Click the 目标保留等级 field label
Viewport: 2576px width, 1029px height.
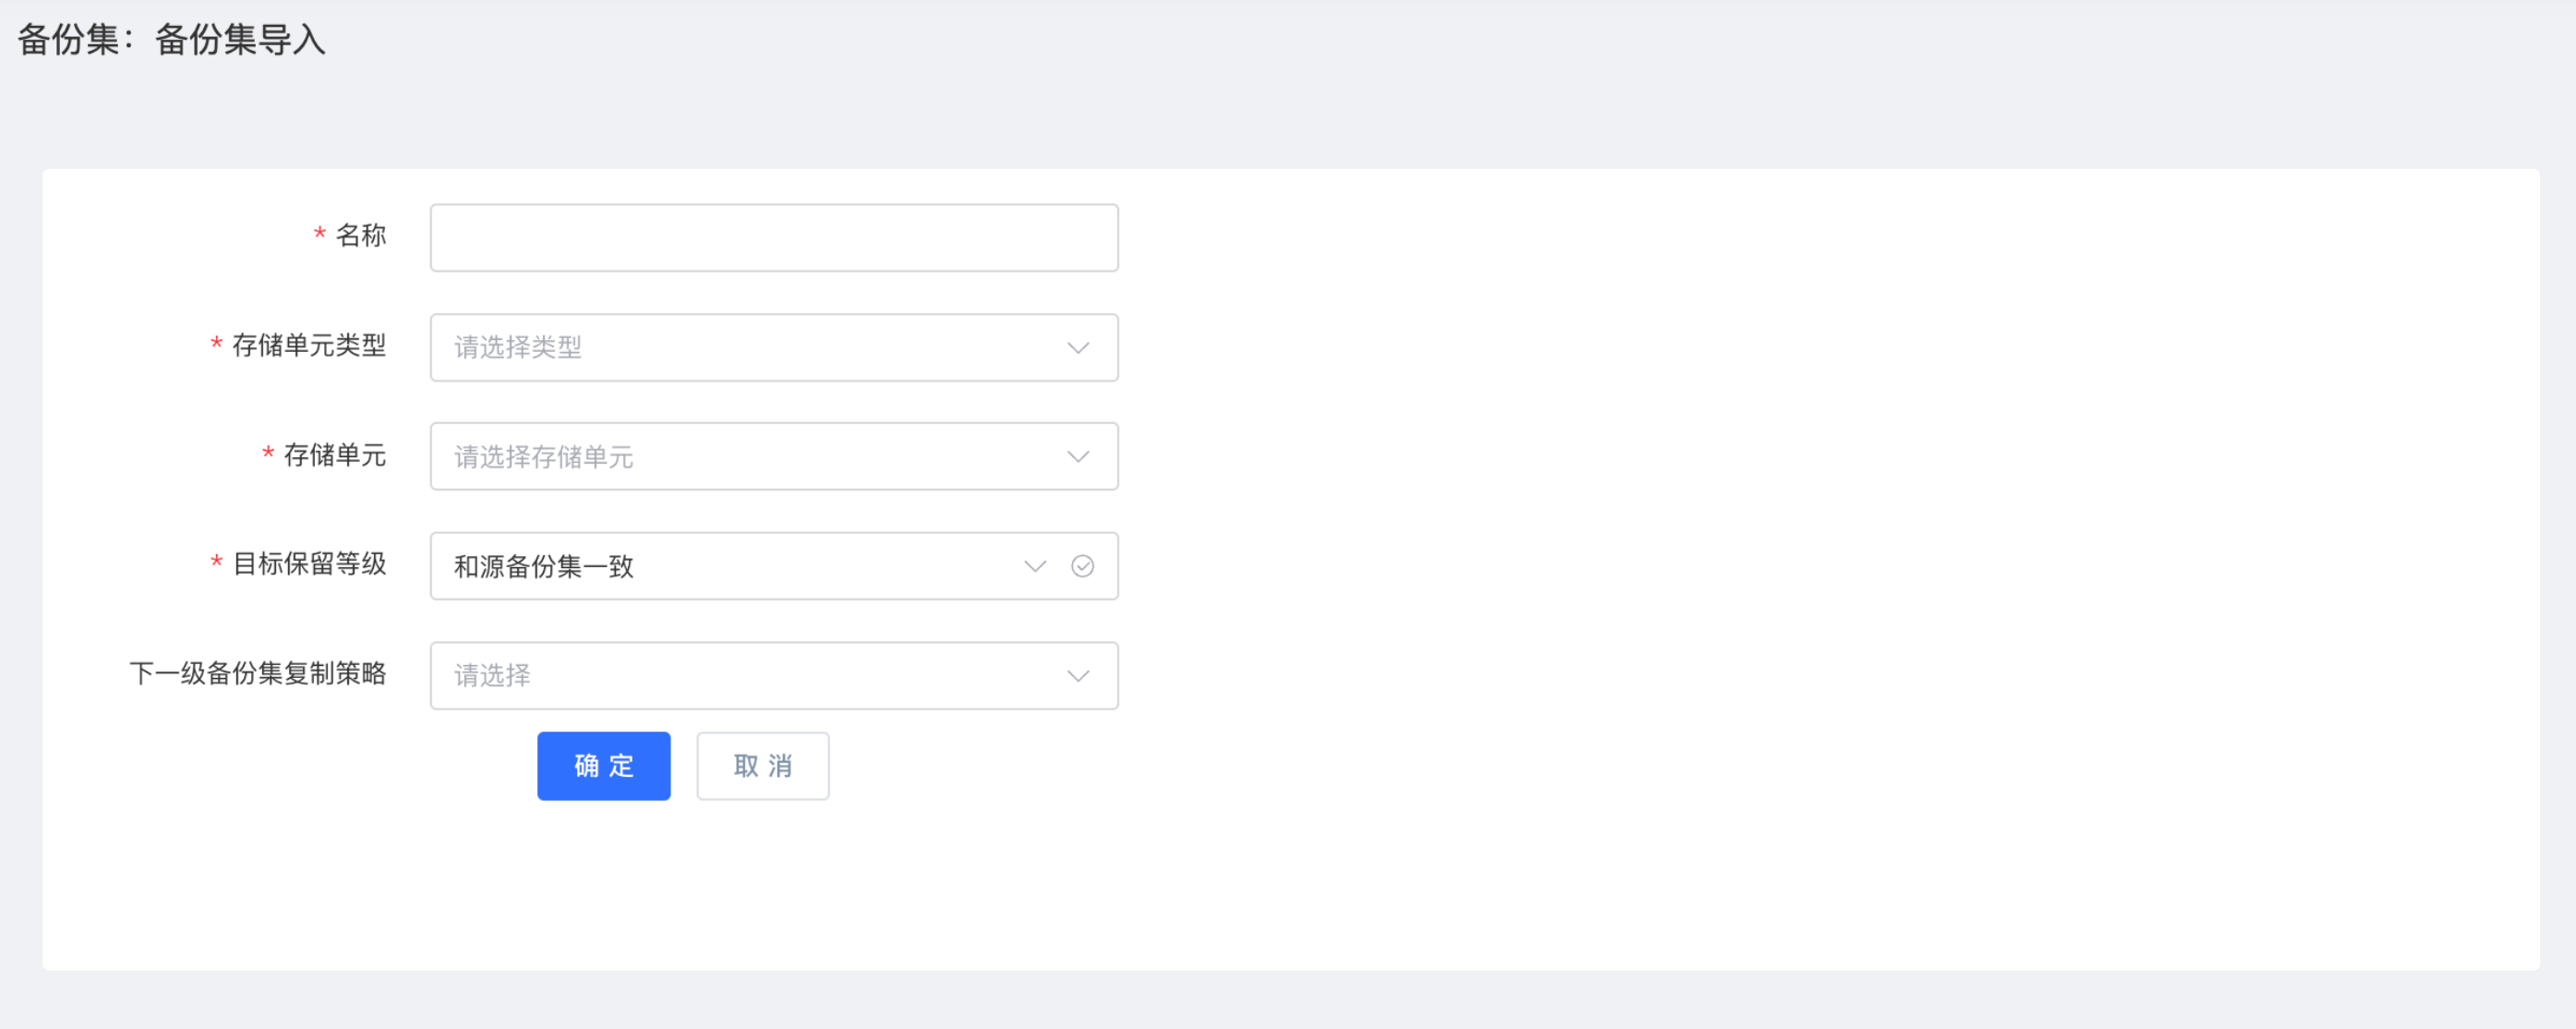click(x=309, y=564)
